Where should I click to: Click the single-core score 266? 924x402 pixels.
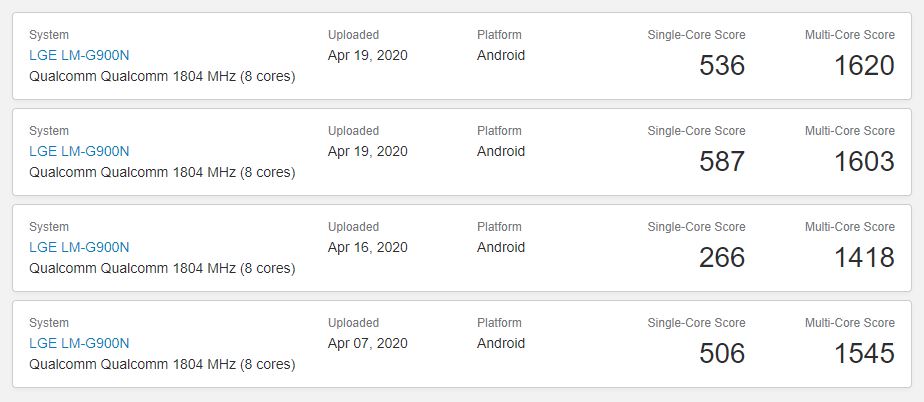coord(722,258)
